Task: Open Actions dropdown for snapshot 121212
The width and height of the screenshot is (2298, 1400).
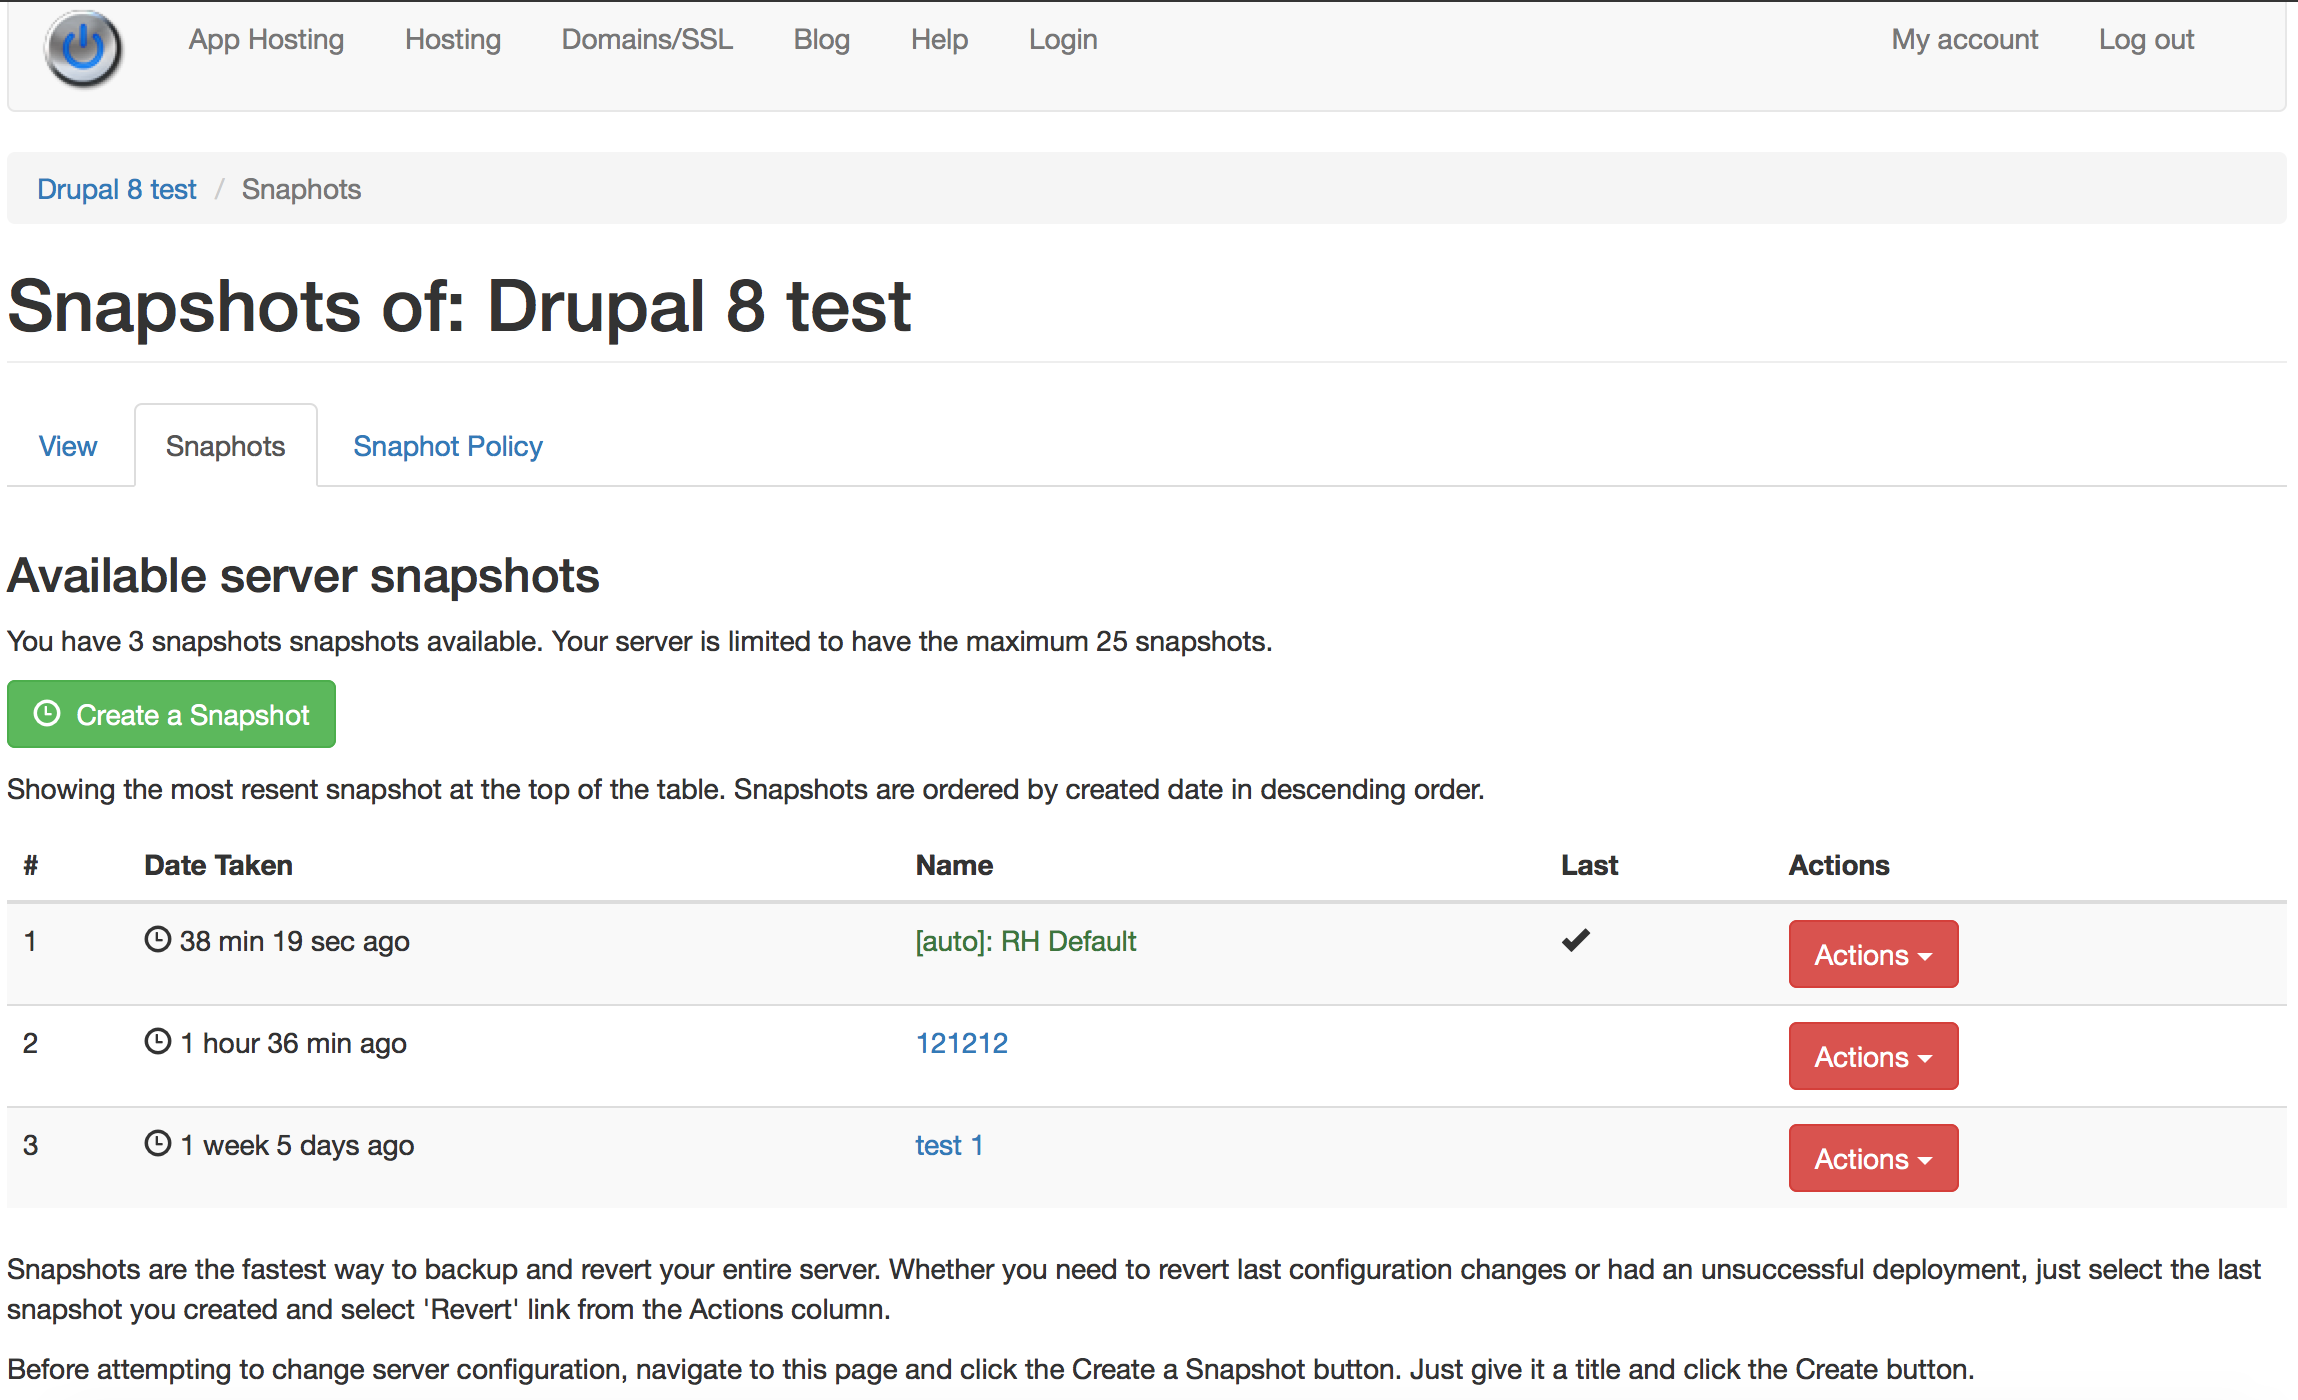Action: pos(1873,1056)
